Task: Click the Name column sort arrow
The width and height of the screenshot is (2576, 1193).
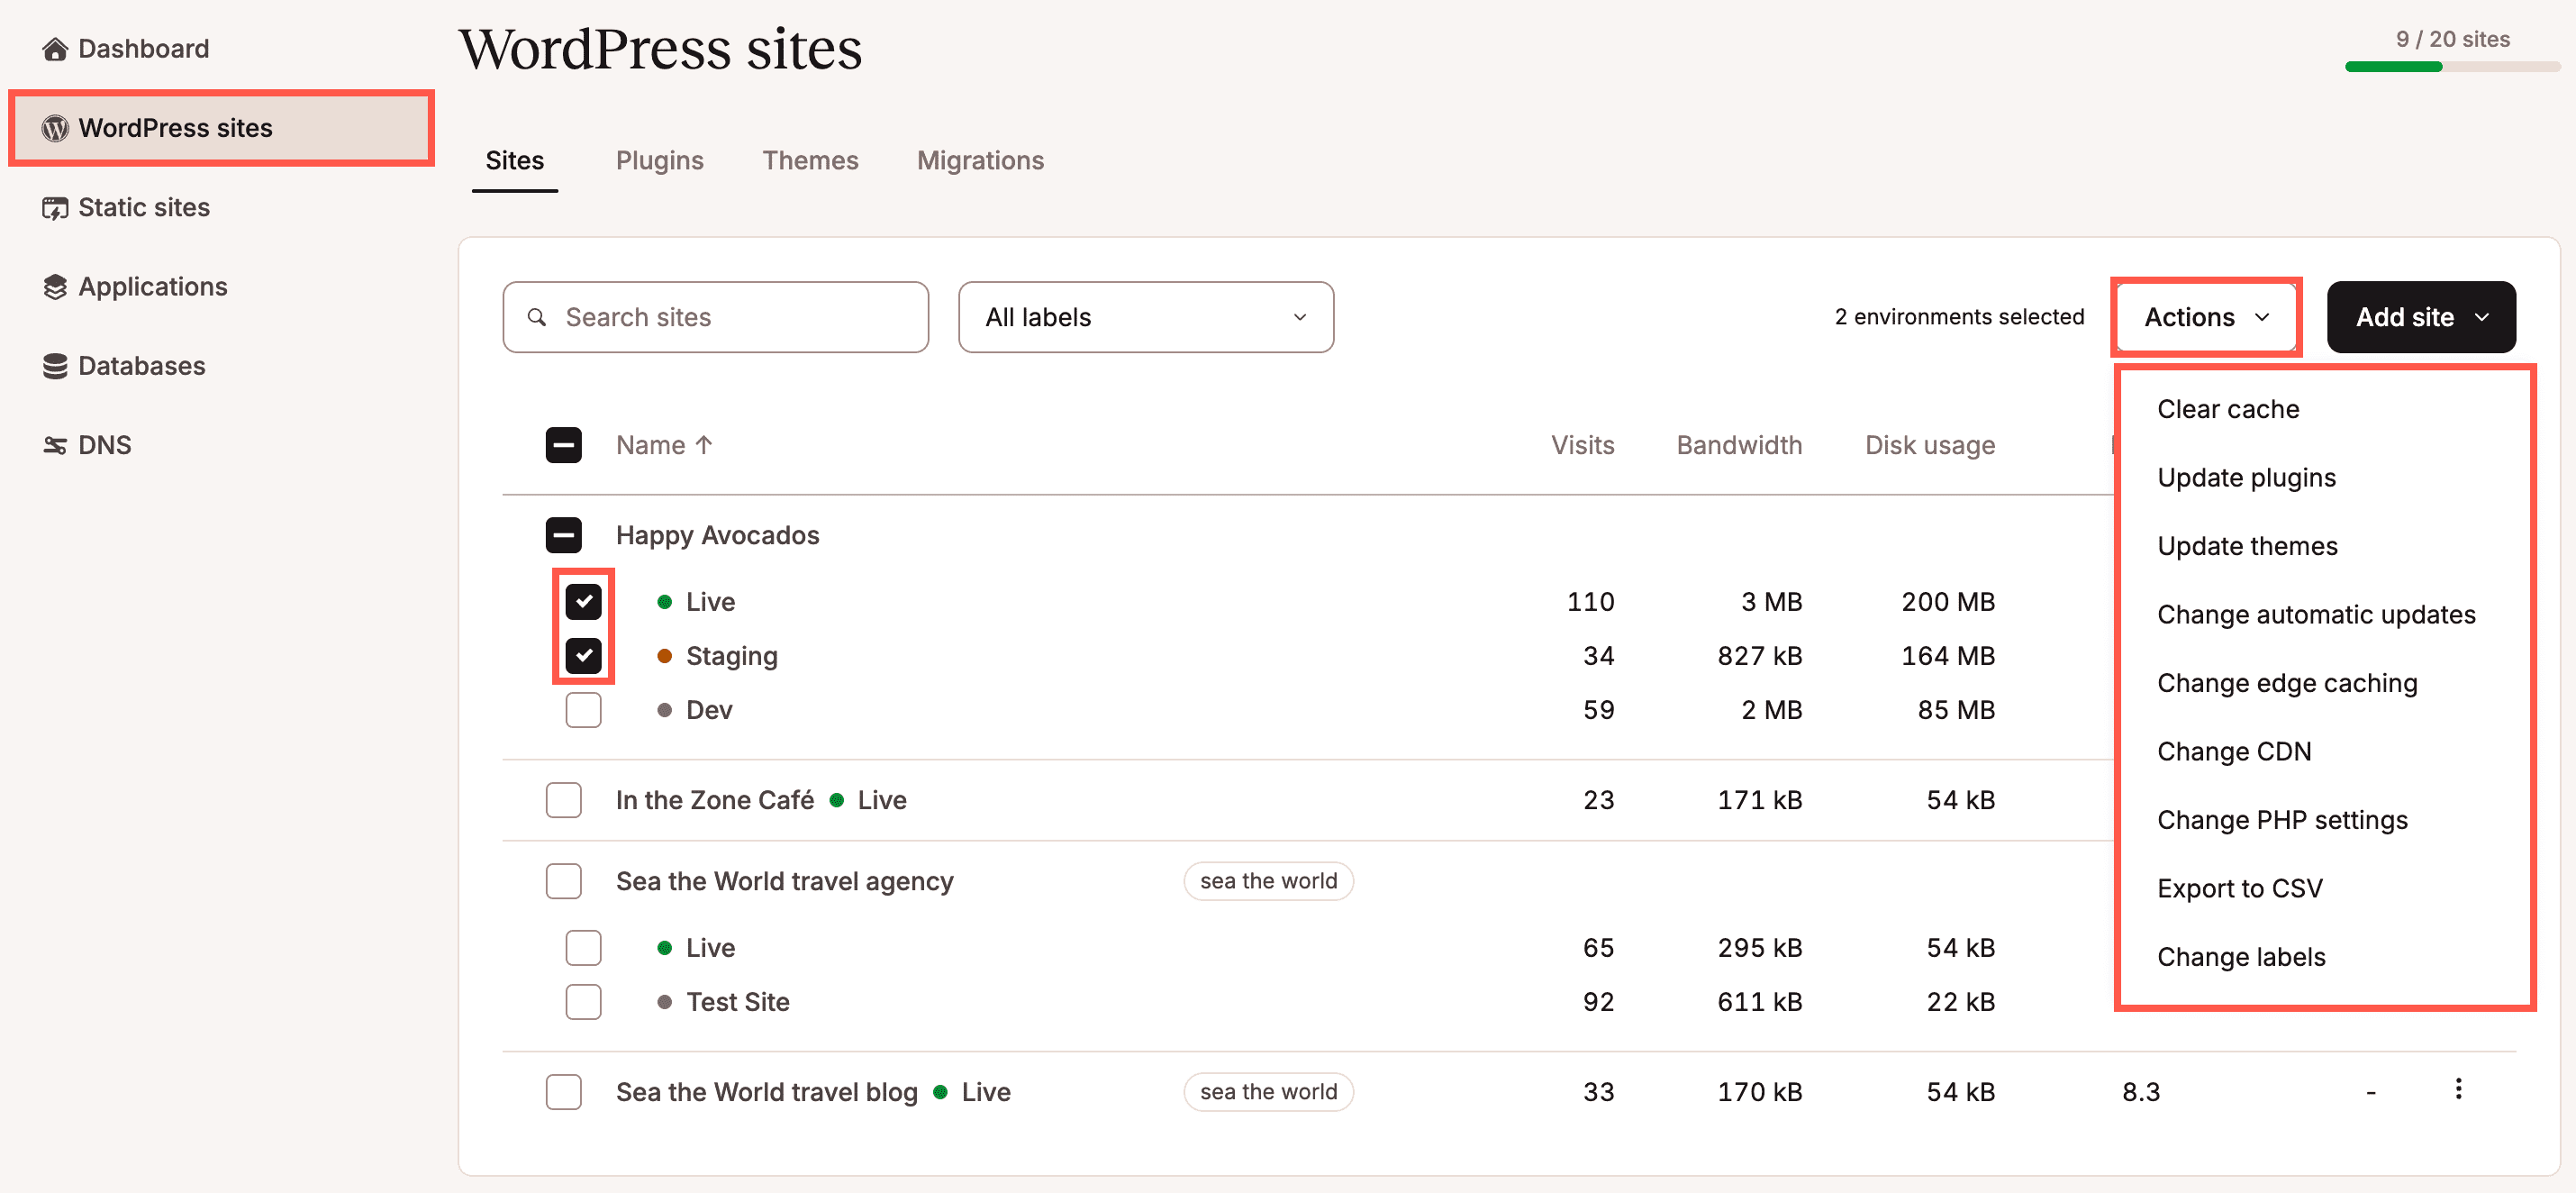Action: [x=704, y=445]
